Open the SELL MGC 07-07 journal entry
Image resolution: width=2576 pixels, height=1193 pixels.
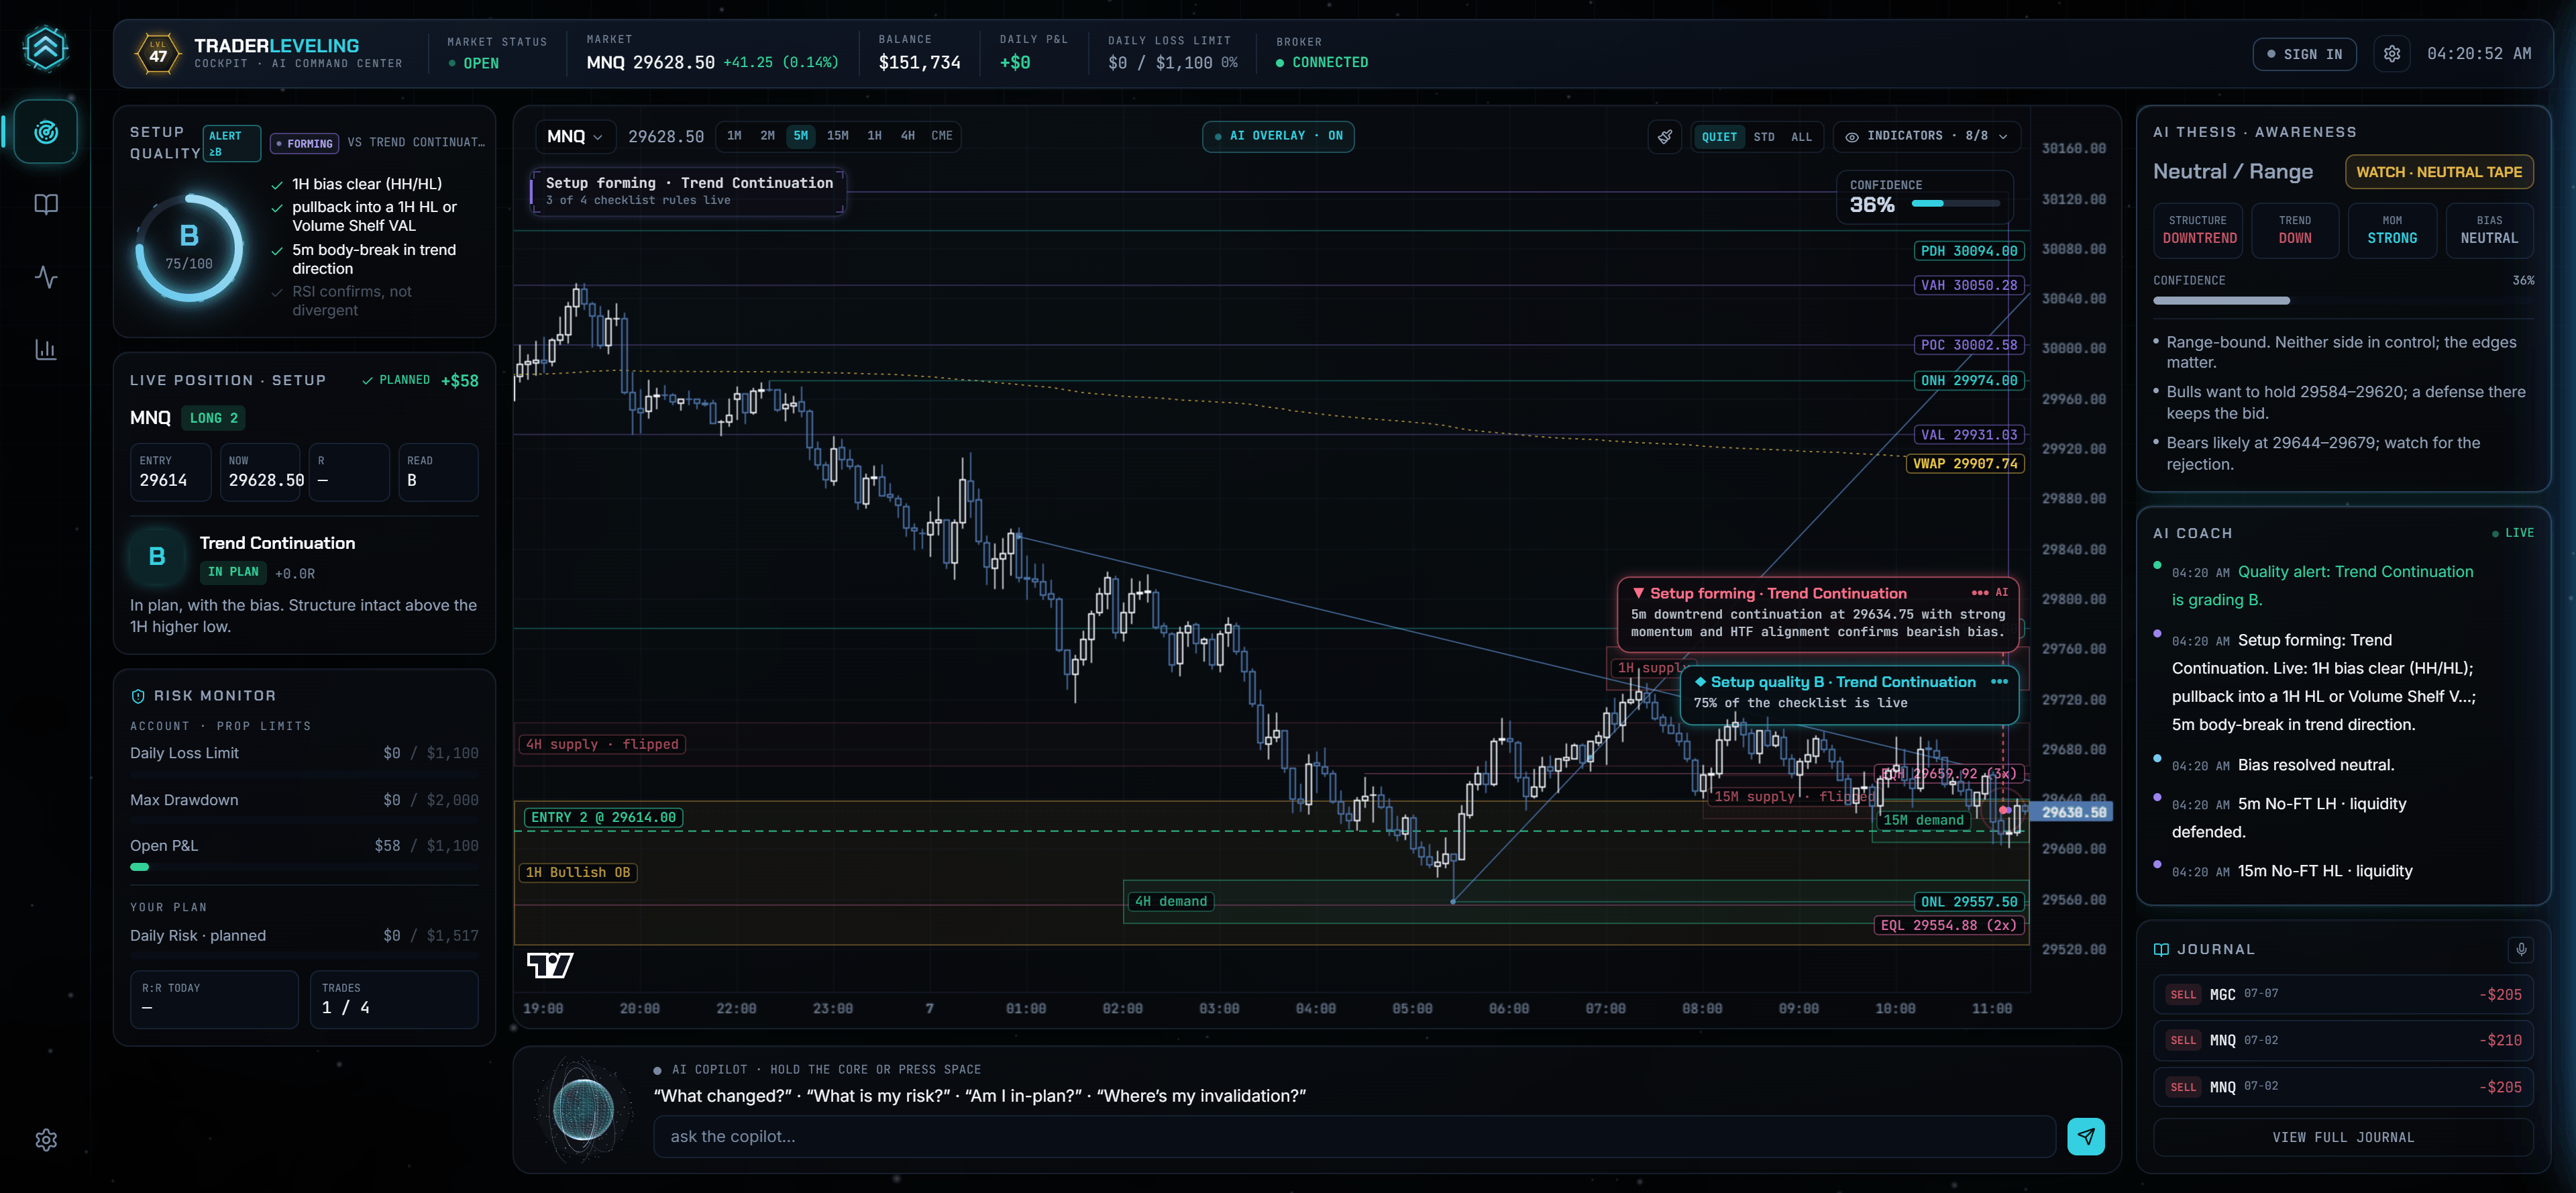[2342, 994]
